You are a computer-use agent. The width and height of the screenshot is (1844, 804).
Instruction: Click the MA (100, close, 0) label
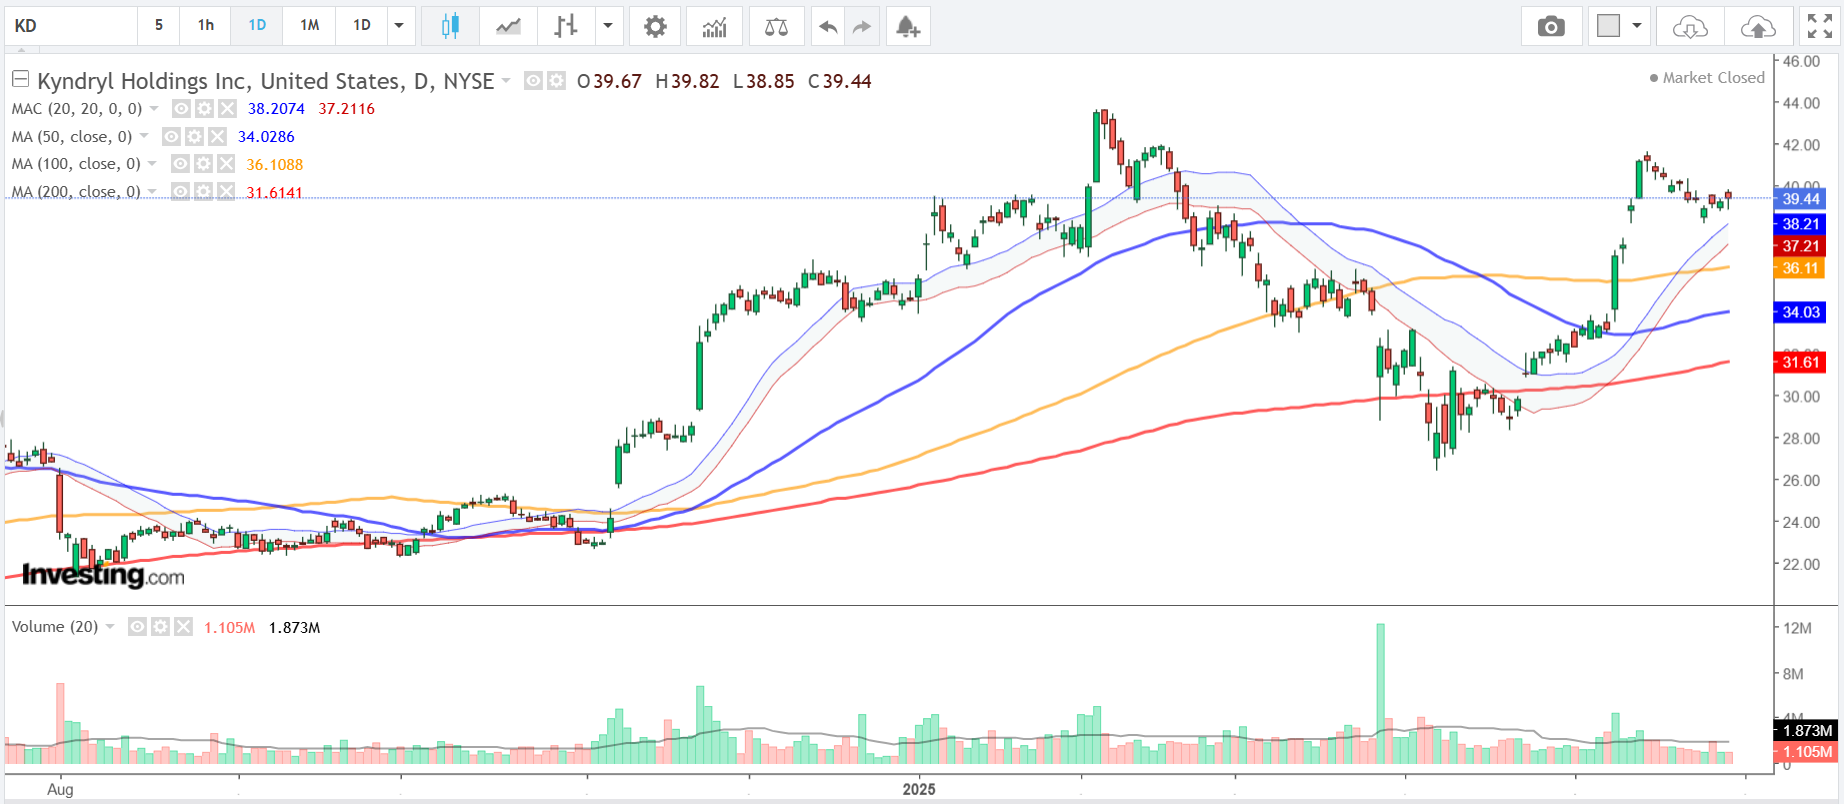pos(76,164)
